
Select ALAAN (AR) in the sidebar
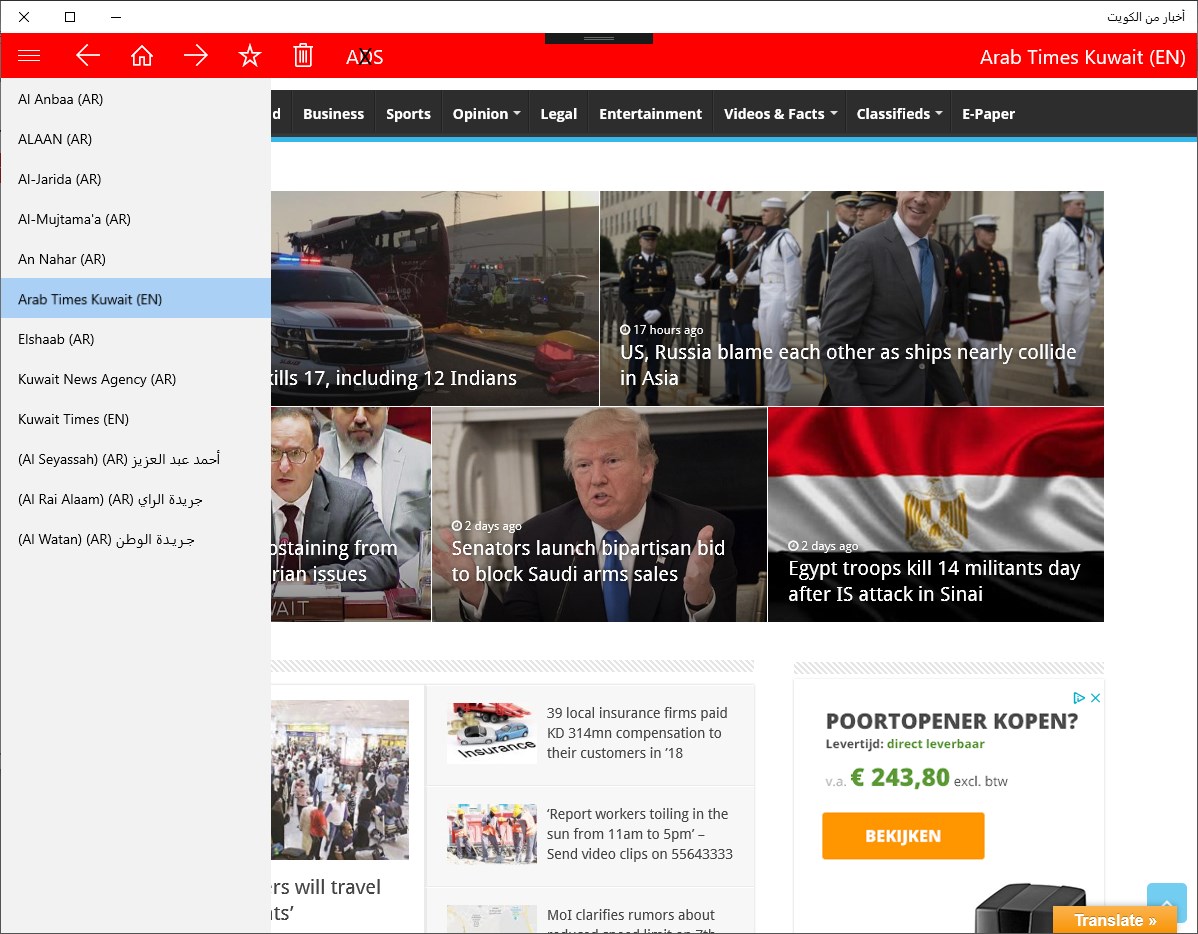click(135, 139)
